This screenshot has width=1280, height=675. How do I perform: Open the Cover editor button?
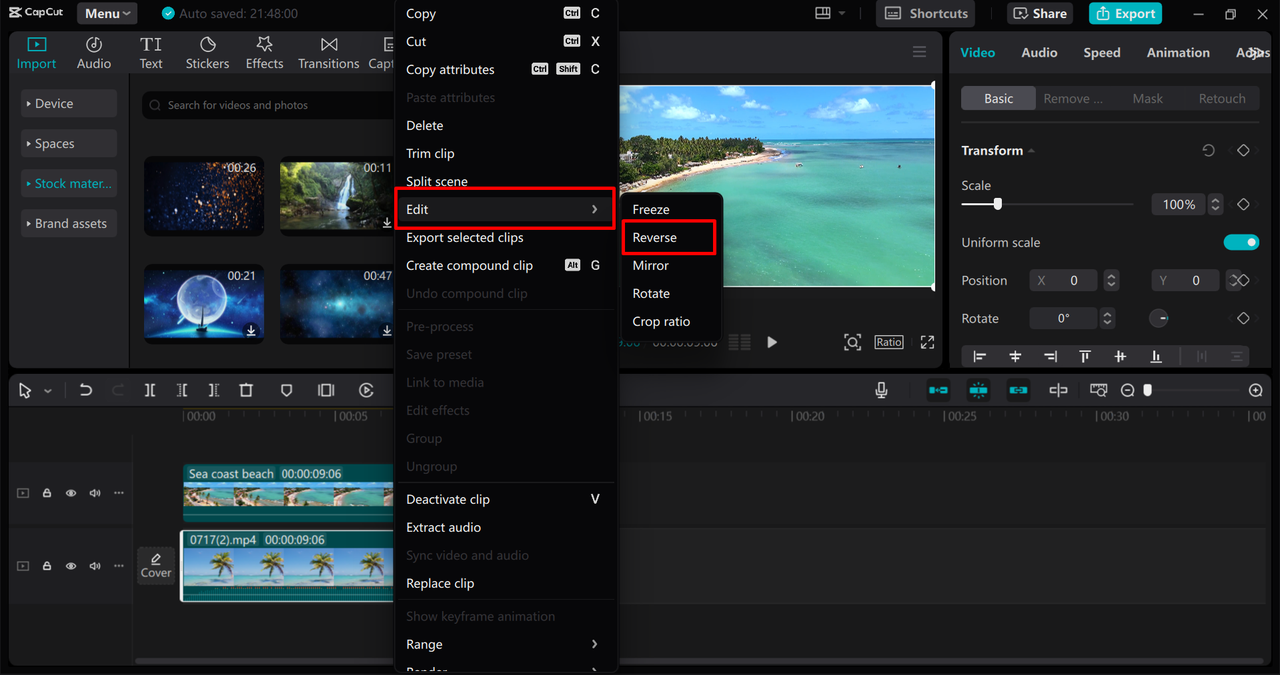[156, 566]
